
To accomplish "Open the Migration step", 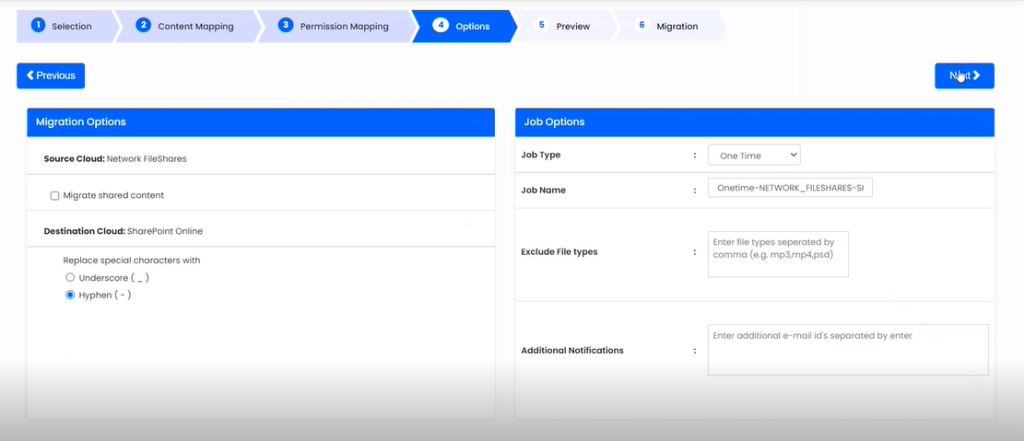I will click(669, 27).
